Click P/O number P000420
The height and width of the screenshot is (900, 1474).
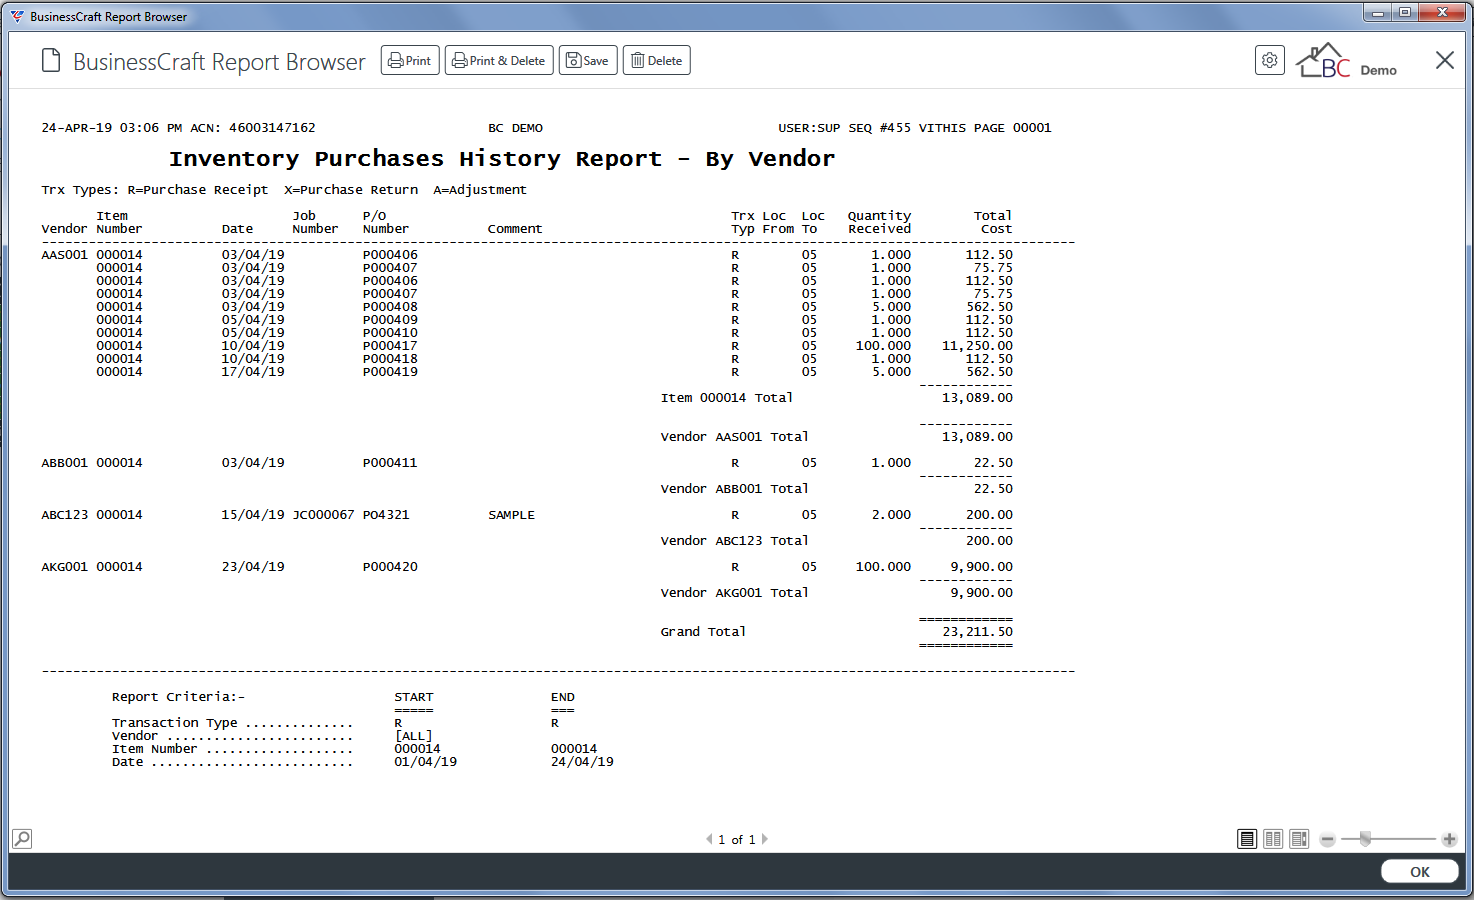390,567
